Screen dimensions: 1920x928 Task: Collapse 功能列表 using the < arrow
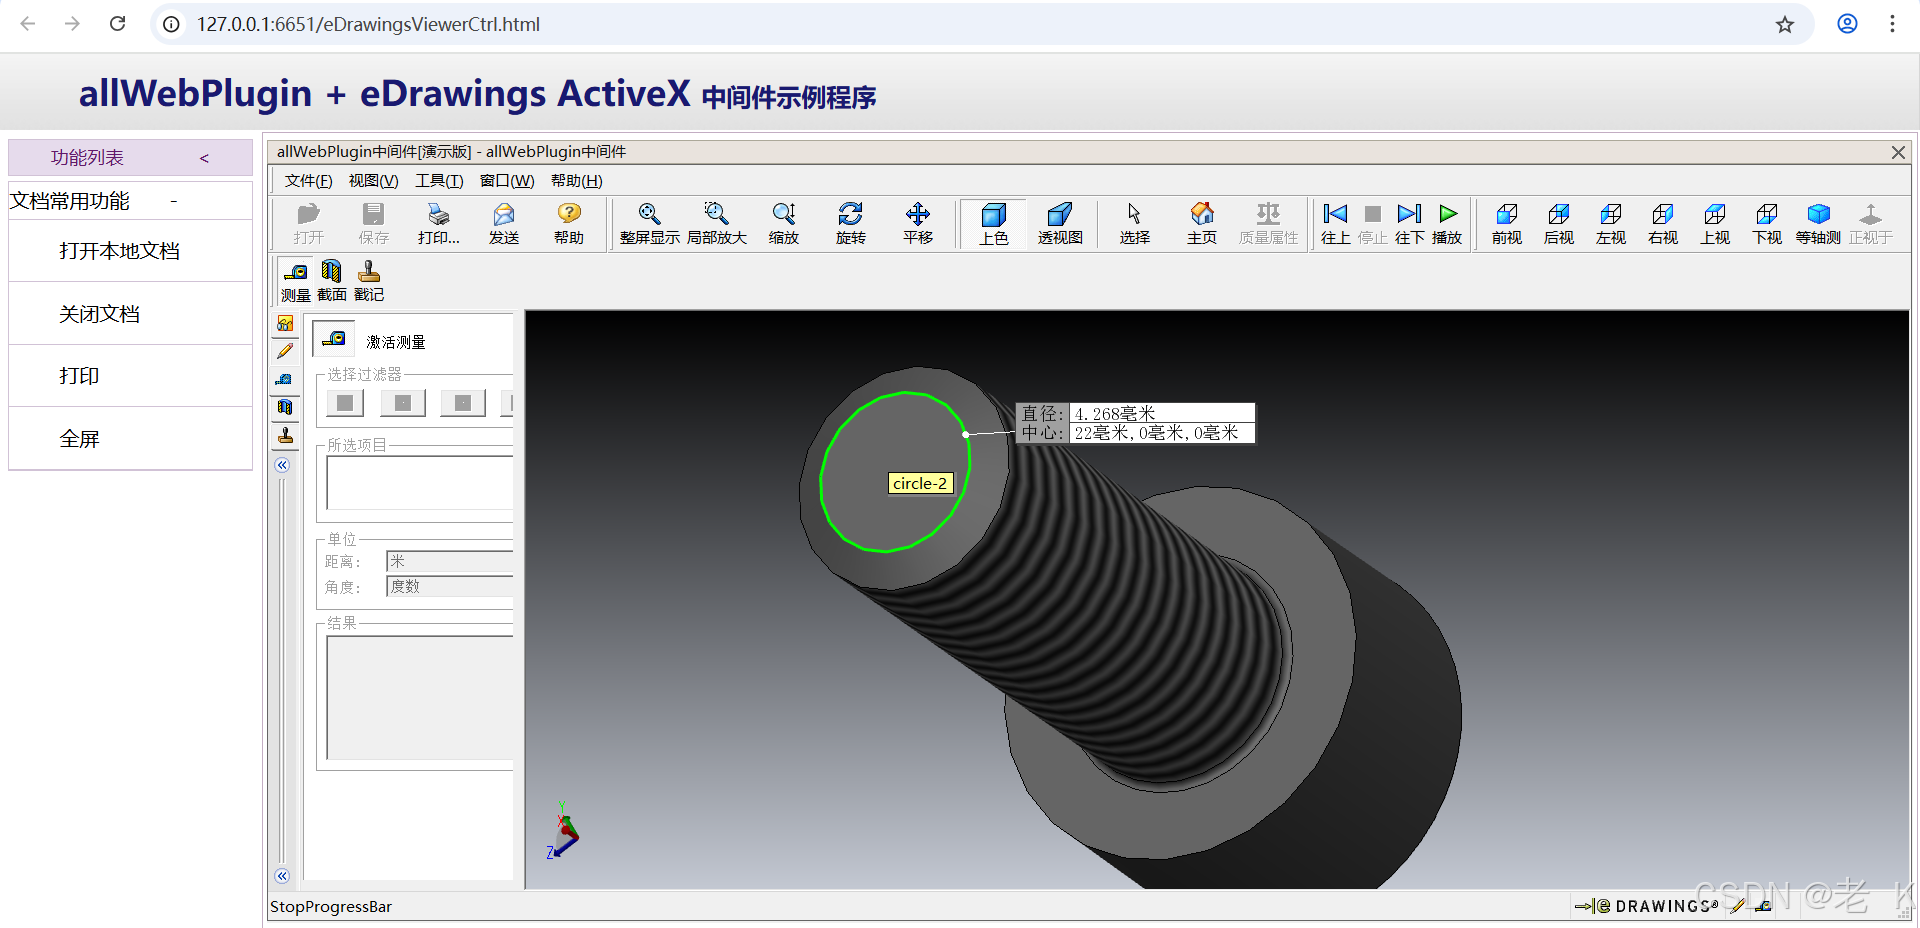tap(204, 157)
